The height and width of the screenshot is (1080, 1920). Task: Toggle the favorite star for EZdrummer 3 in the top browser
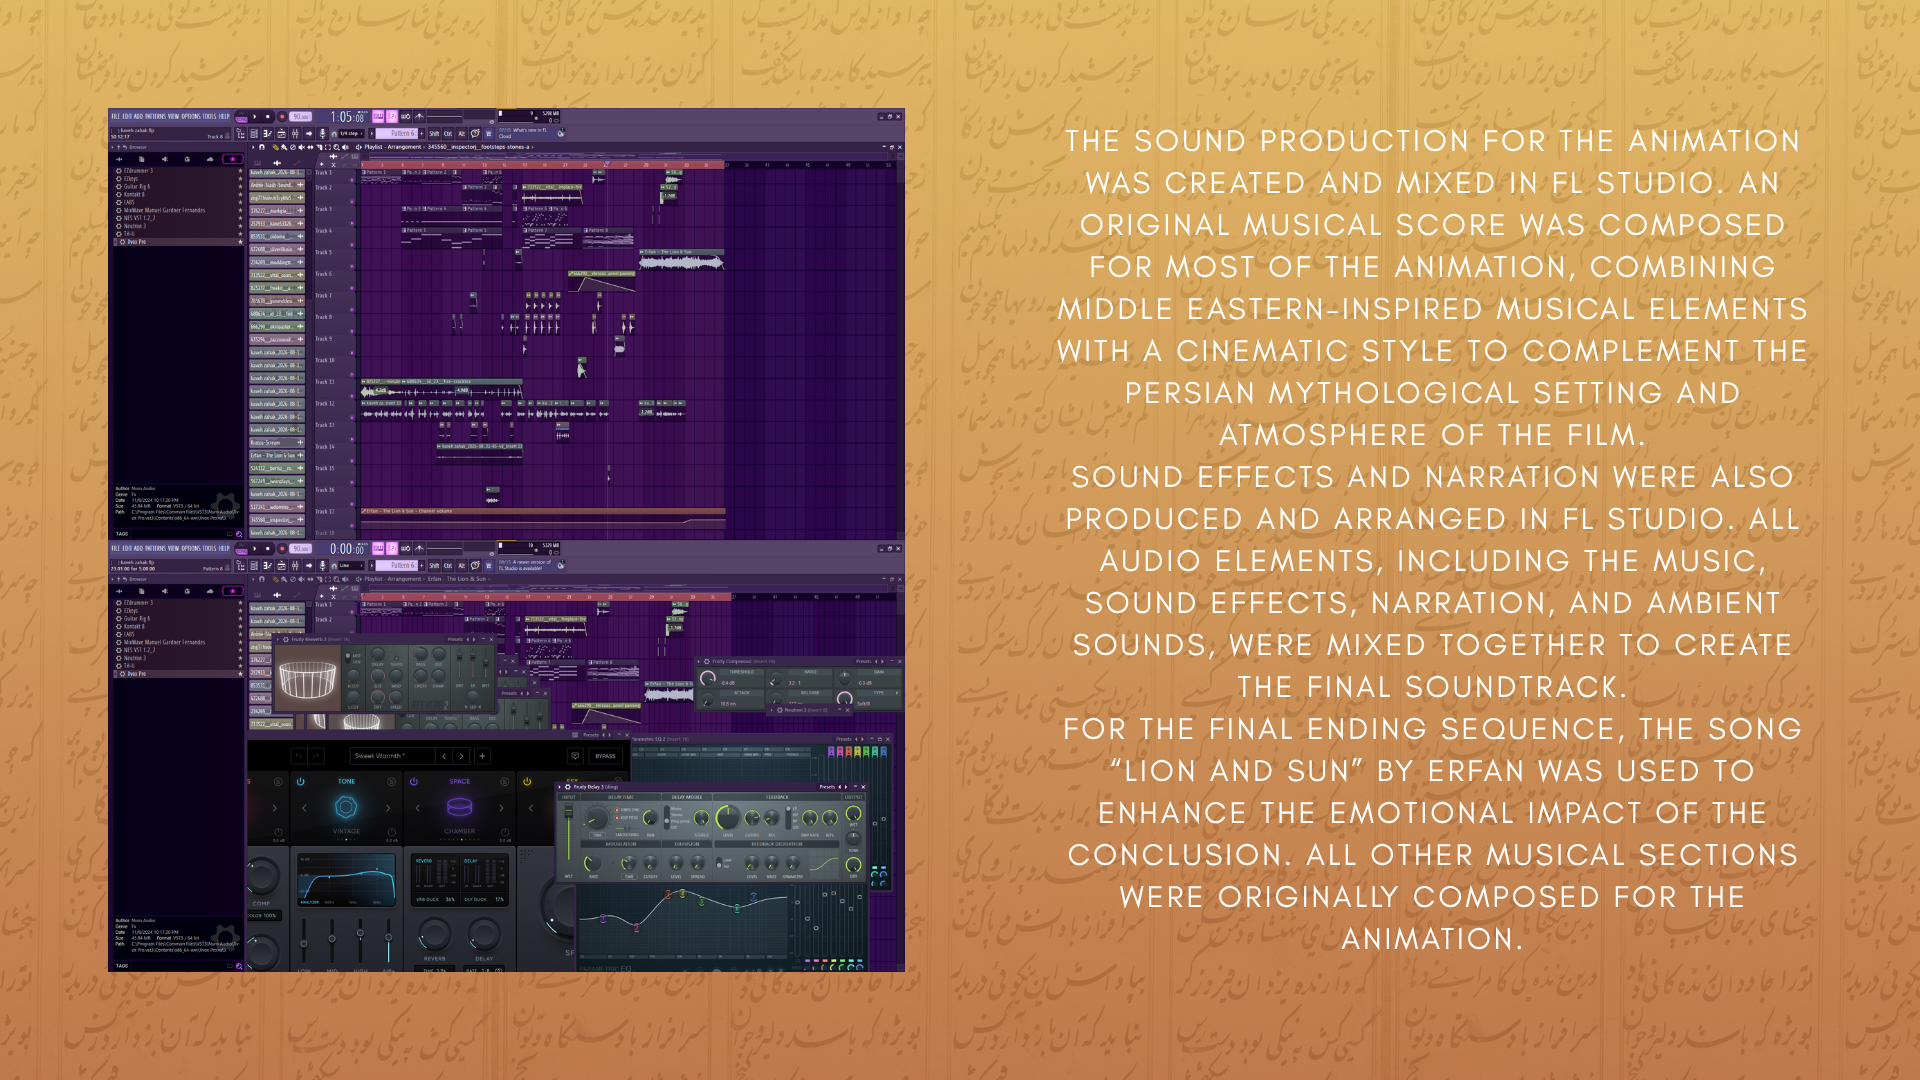[x=240, y=171]
